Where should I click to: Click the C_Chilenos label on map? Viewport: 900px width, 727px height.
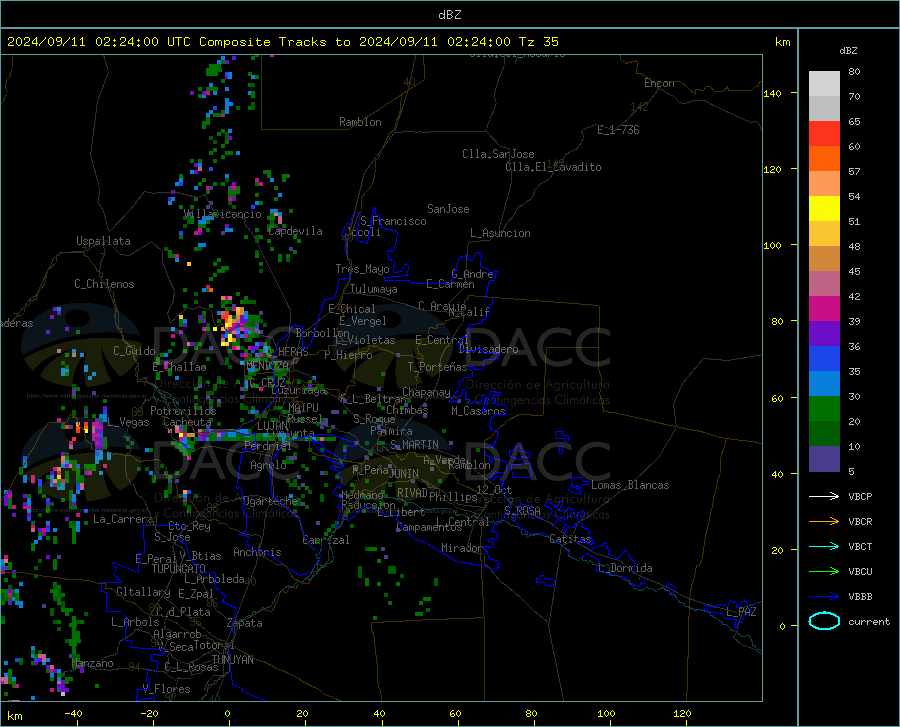104,284
